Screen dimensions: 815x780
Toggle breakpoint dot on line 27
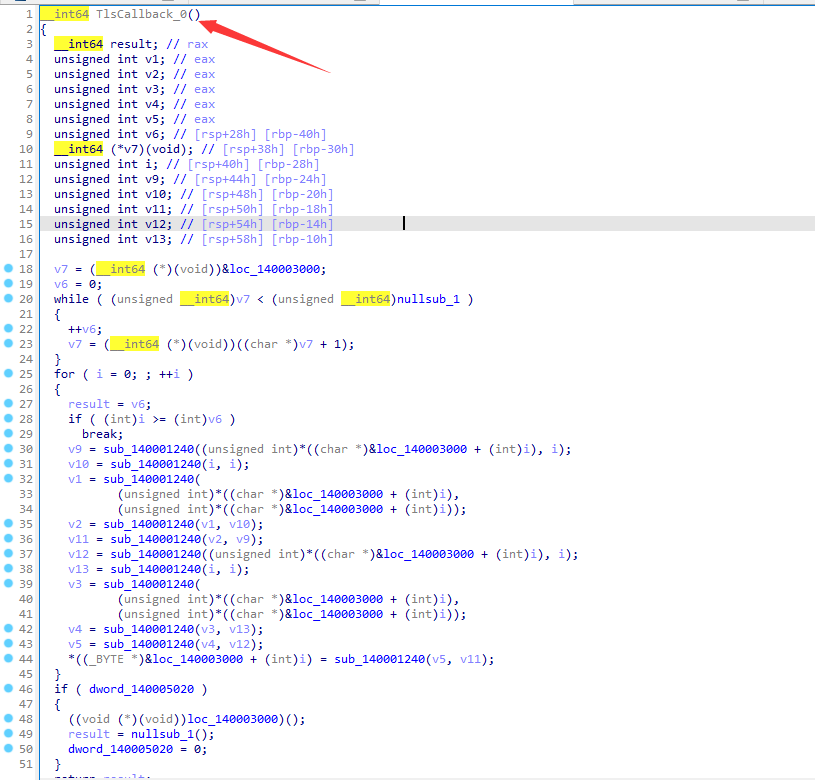point(8,403)
